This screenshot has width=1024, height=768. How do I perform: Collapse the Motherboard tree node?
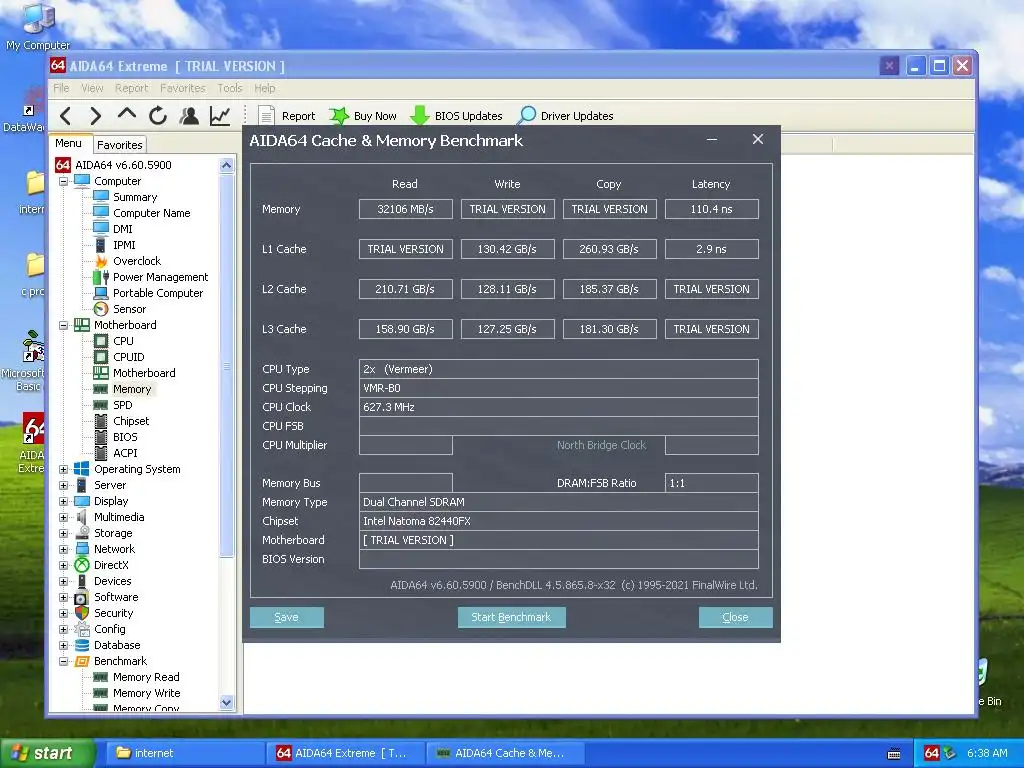click(63, 325)
